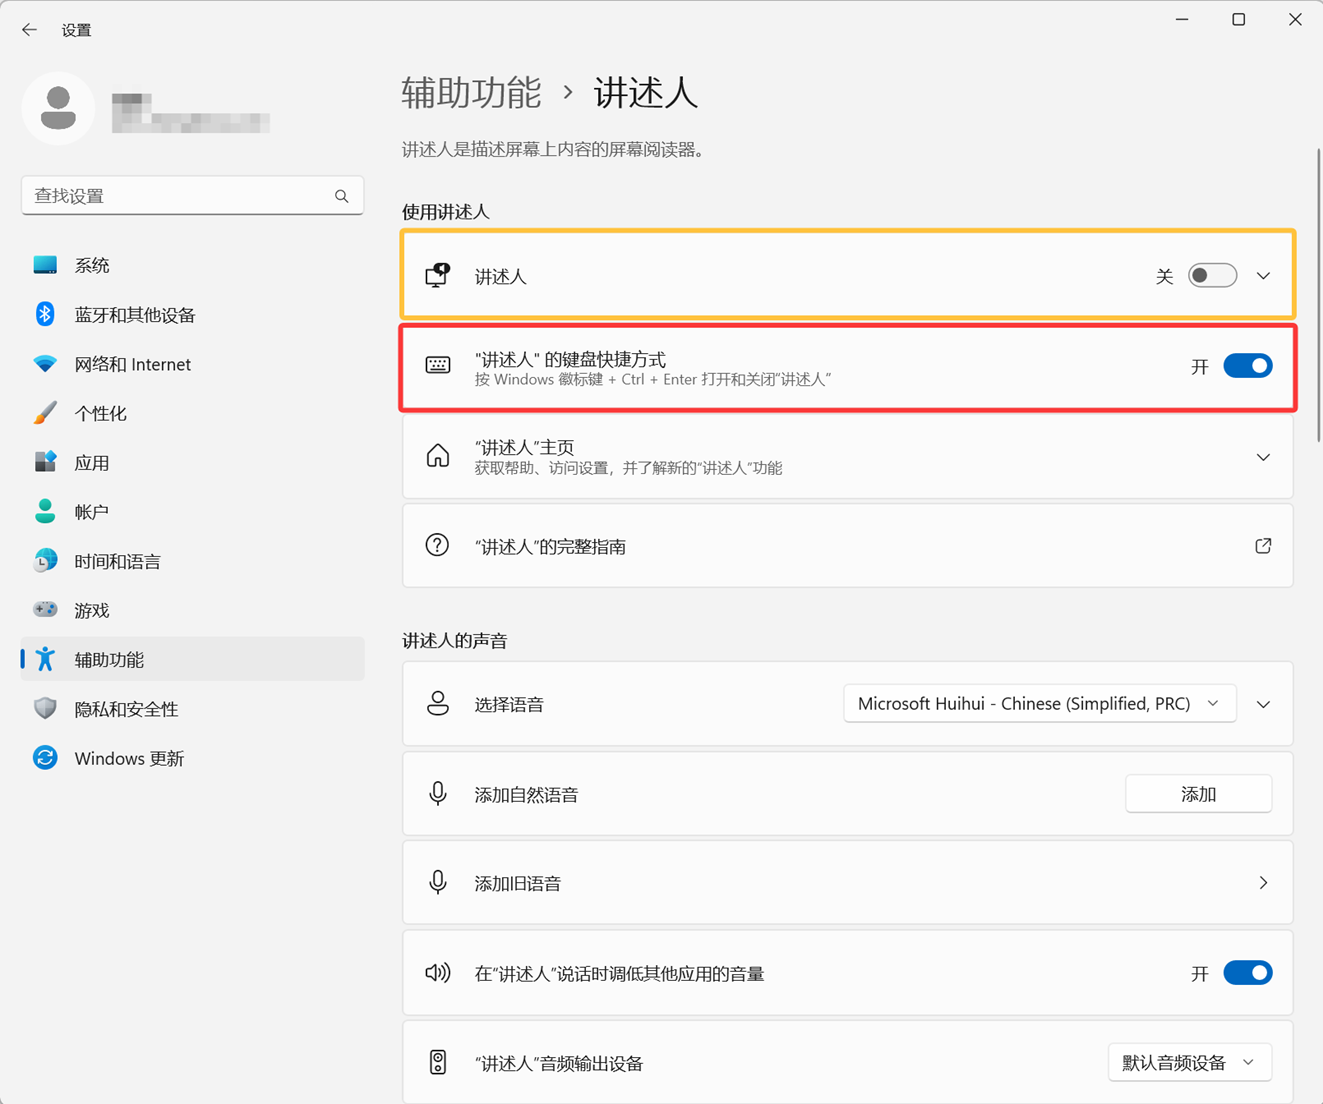The width and height of the screenshot is (1323, 1104).
Task: Click the 游戏 gamepad icon
Action: point(45,609)
